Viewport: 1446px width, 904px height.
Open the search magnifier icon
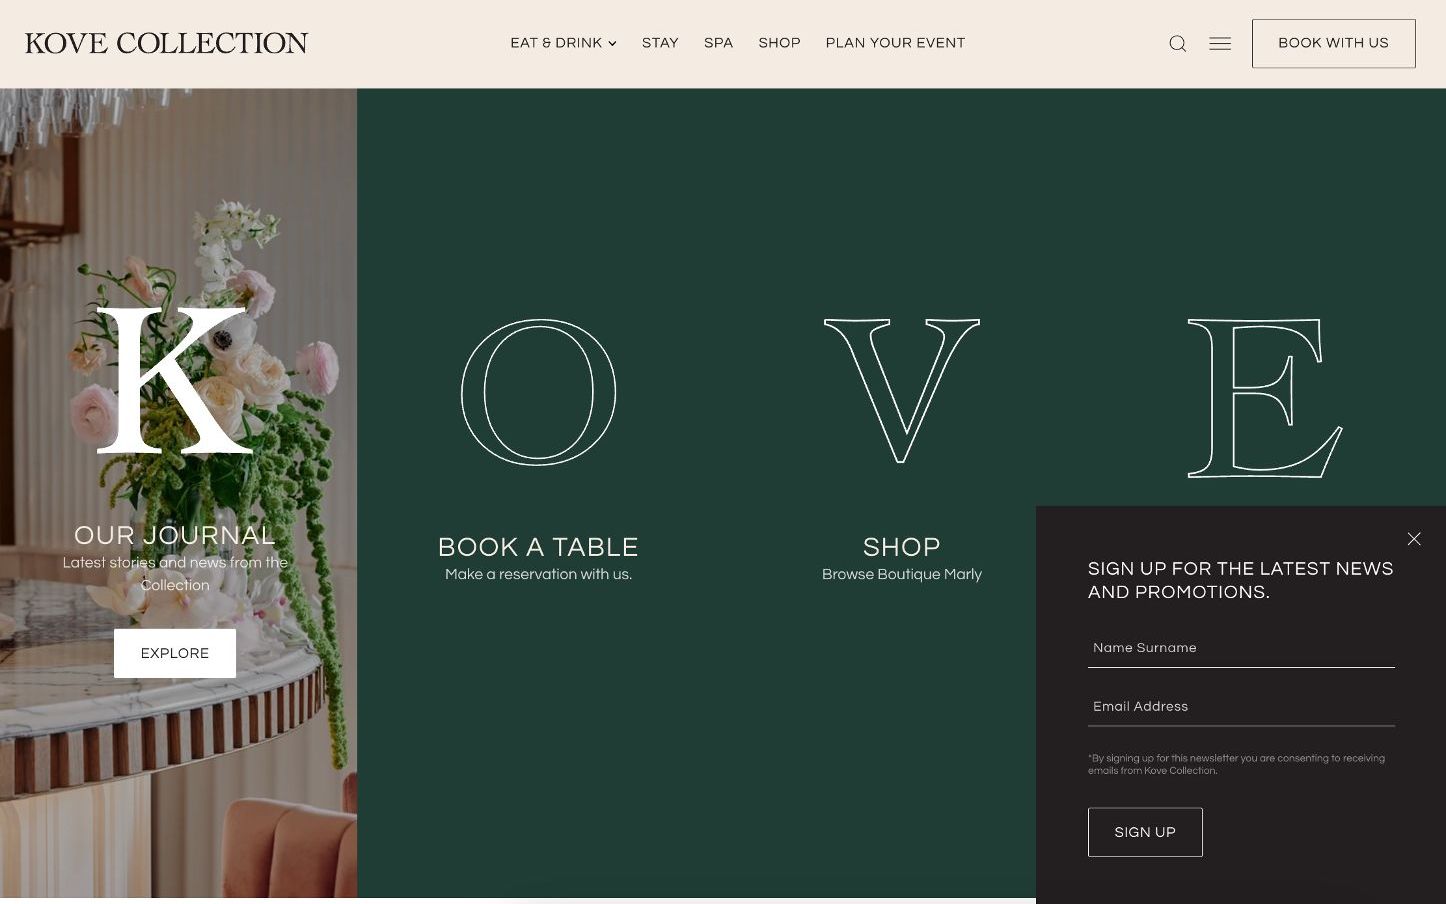[1177, 44]
